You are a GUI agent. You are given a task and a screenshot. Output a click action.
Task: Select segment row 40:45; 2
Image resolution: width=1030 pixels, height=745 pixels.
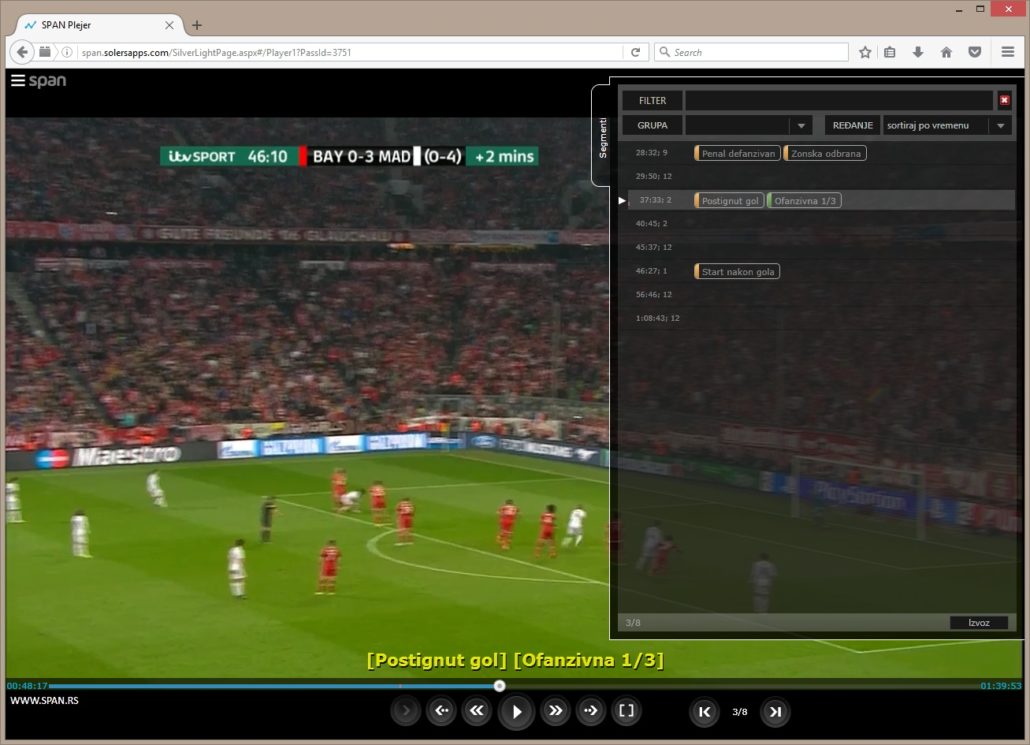pos(818,223)
